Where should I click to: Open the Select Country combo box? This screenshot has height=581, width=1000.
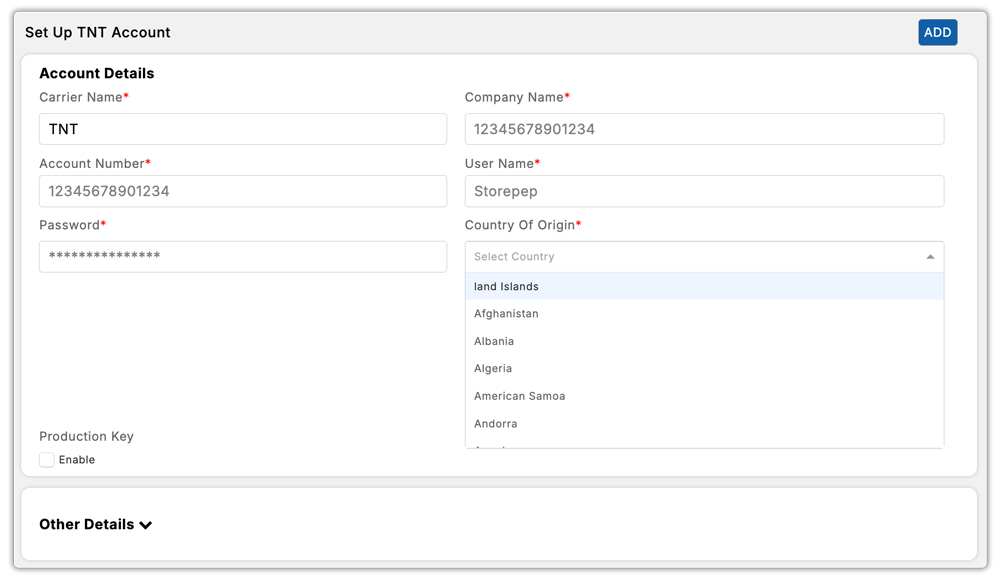(x=704, y=256)
